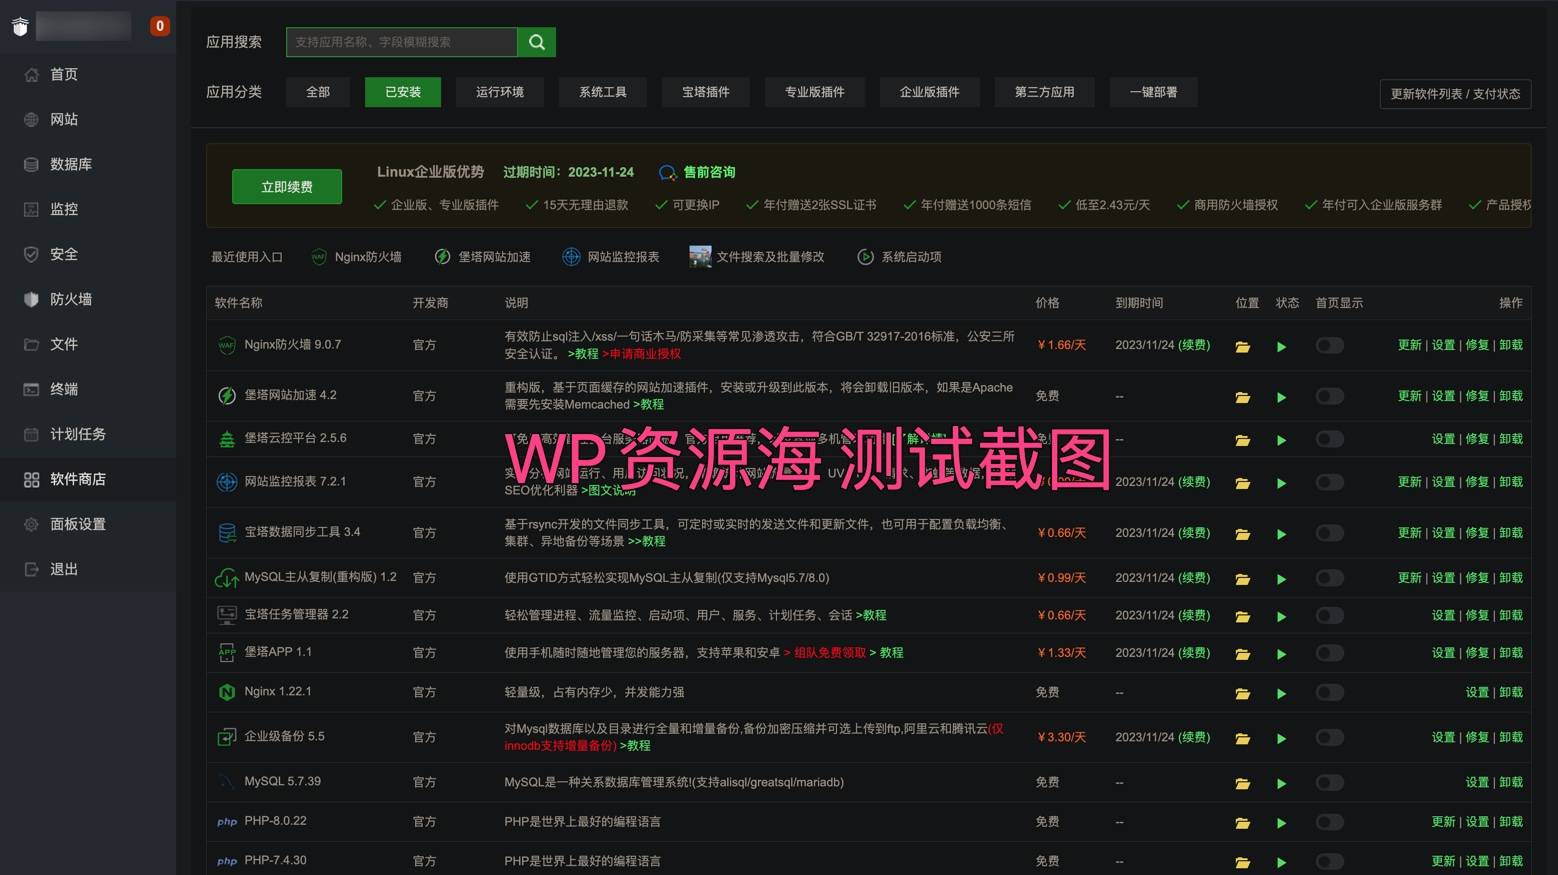Click play status icon for PHP-8.0.22
This screenshot has height=875, width=1558.
point(1281,823)
